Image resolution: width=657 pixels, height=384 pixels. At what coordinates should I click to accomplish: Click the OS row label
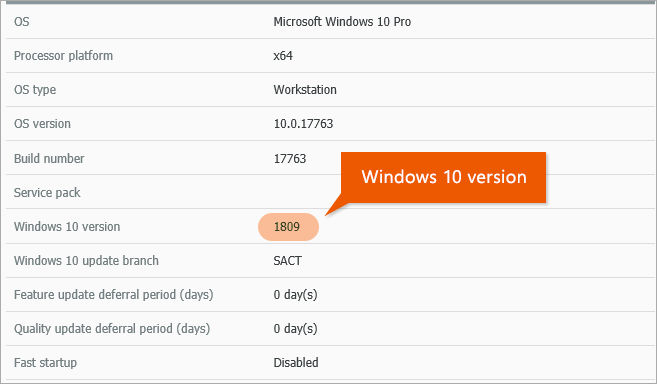(22, 21)
